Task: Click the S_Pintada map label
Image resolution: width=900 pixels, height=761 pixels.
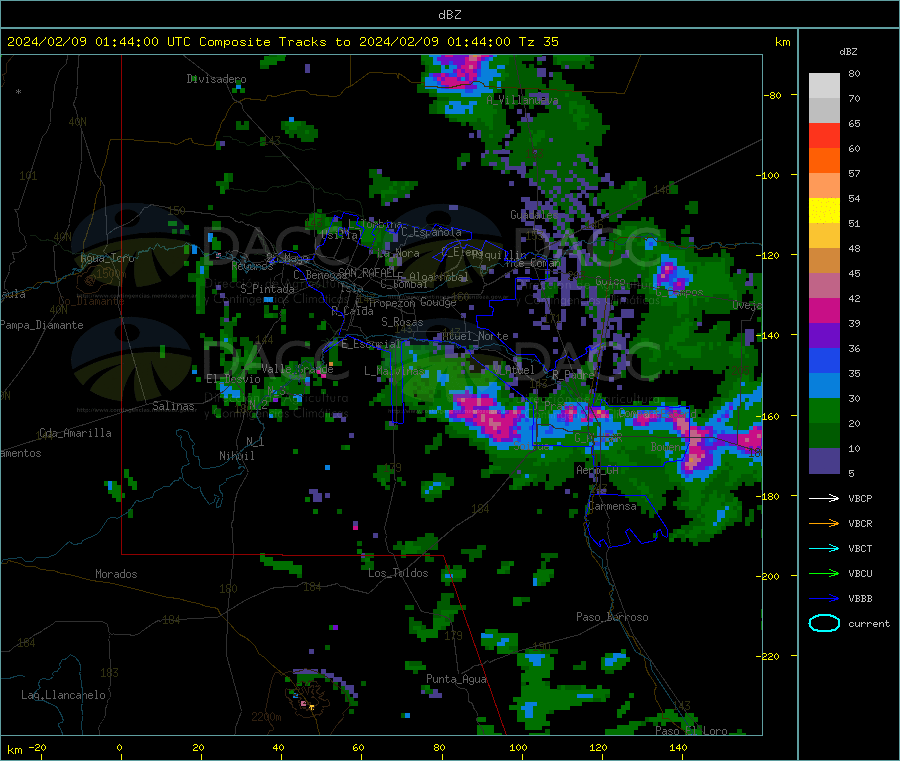Action: click(267, 289)
